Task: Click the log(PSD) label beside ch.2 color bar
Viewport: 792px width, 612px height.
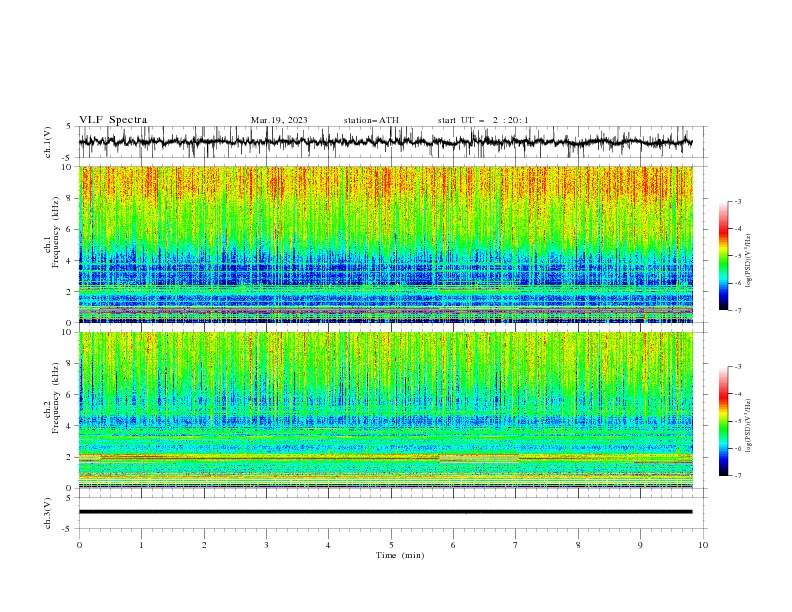Action: coord(748,426)
